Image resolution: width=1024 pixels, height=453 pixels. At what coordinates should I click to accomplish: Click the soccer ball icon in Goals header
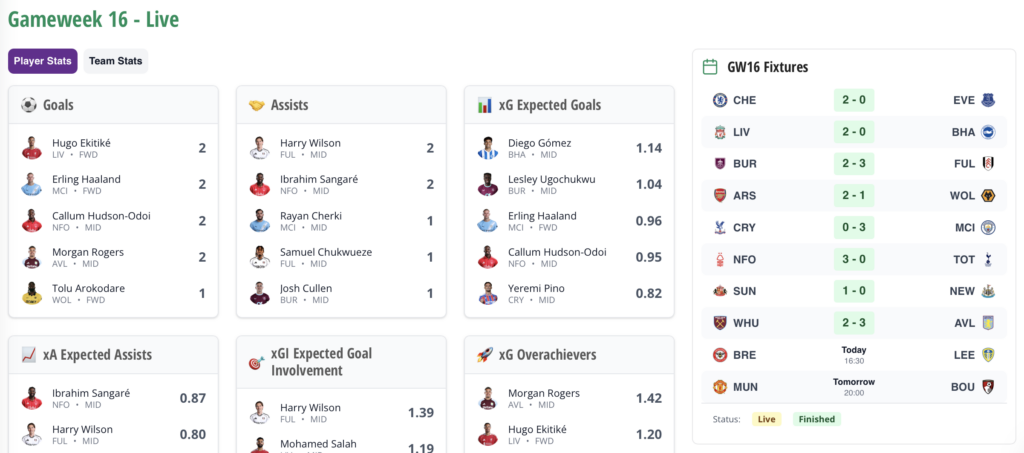coord(28,105)
